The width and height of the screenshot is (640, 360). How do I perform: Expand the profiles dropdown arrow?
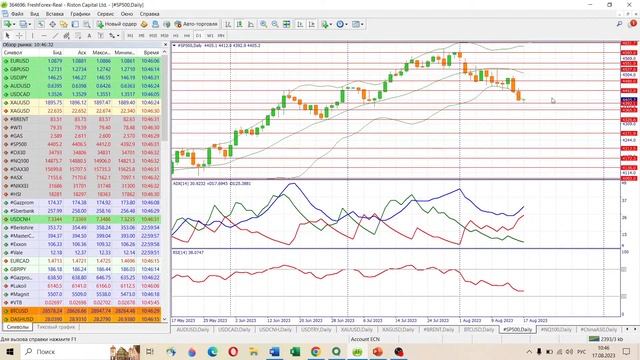(30, 24)
